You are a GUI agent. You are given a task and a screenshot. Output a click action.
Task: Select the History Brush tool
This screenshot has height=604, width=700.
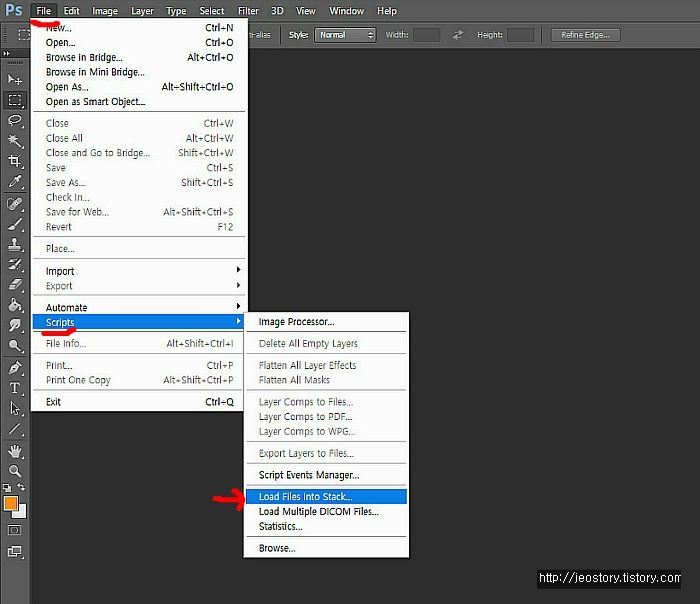point(15,265)
